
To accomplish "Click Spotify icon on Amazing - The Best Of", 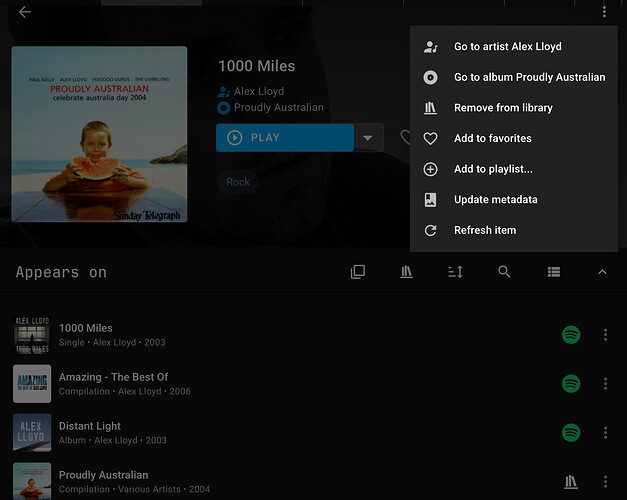I will click(x=571, y=384).
